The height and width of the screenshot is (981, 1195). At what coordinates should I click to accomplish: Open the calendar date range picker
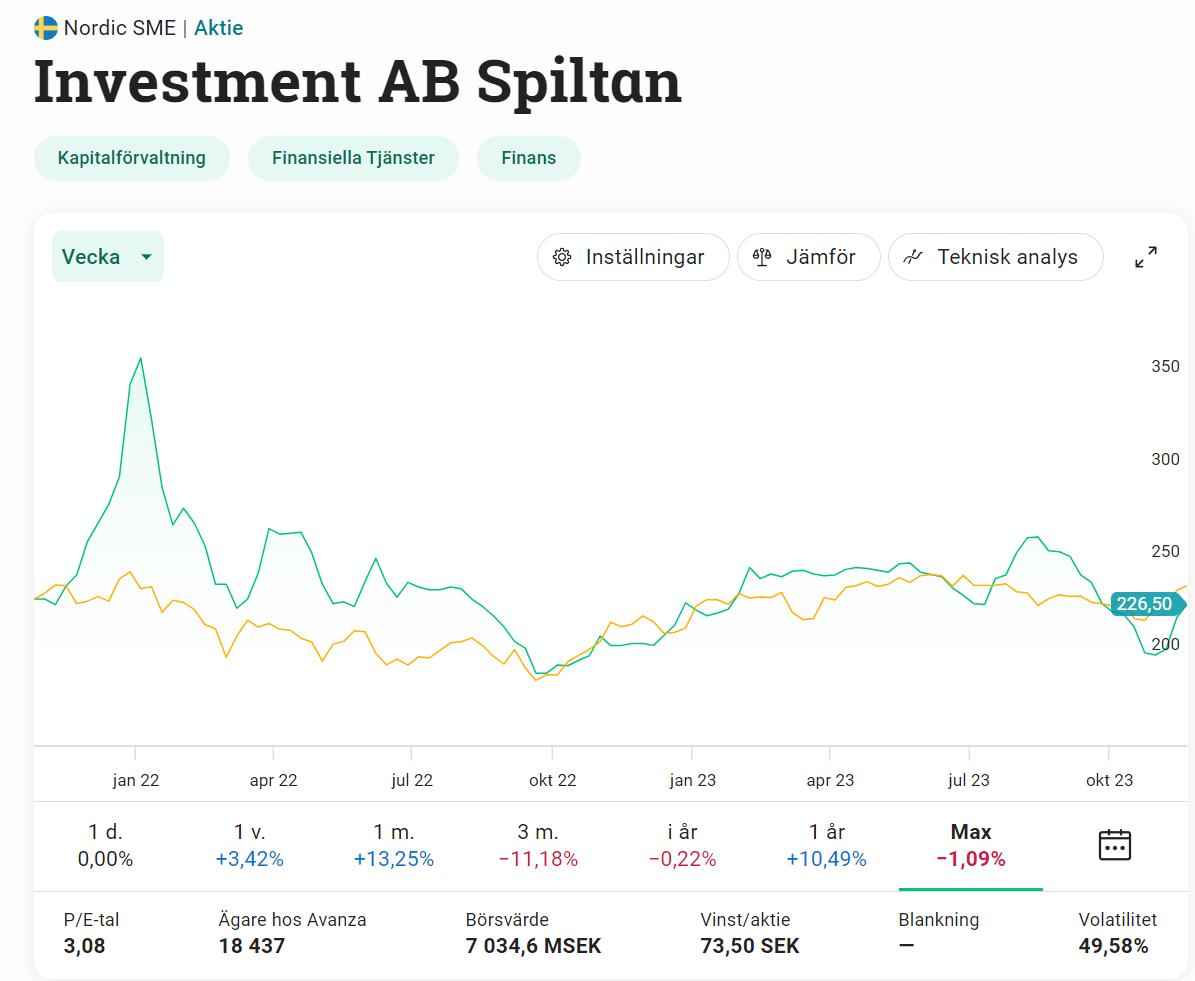click(x=1114, y=845)
